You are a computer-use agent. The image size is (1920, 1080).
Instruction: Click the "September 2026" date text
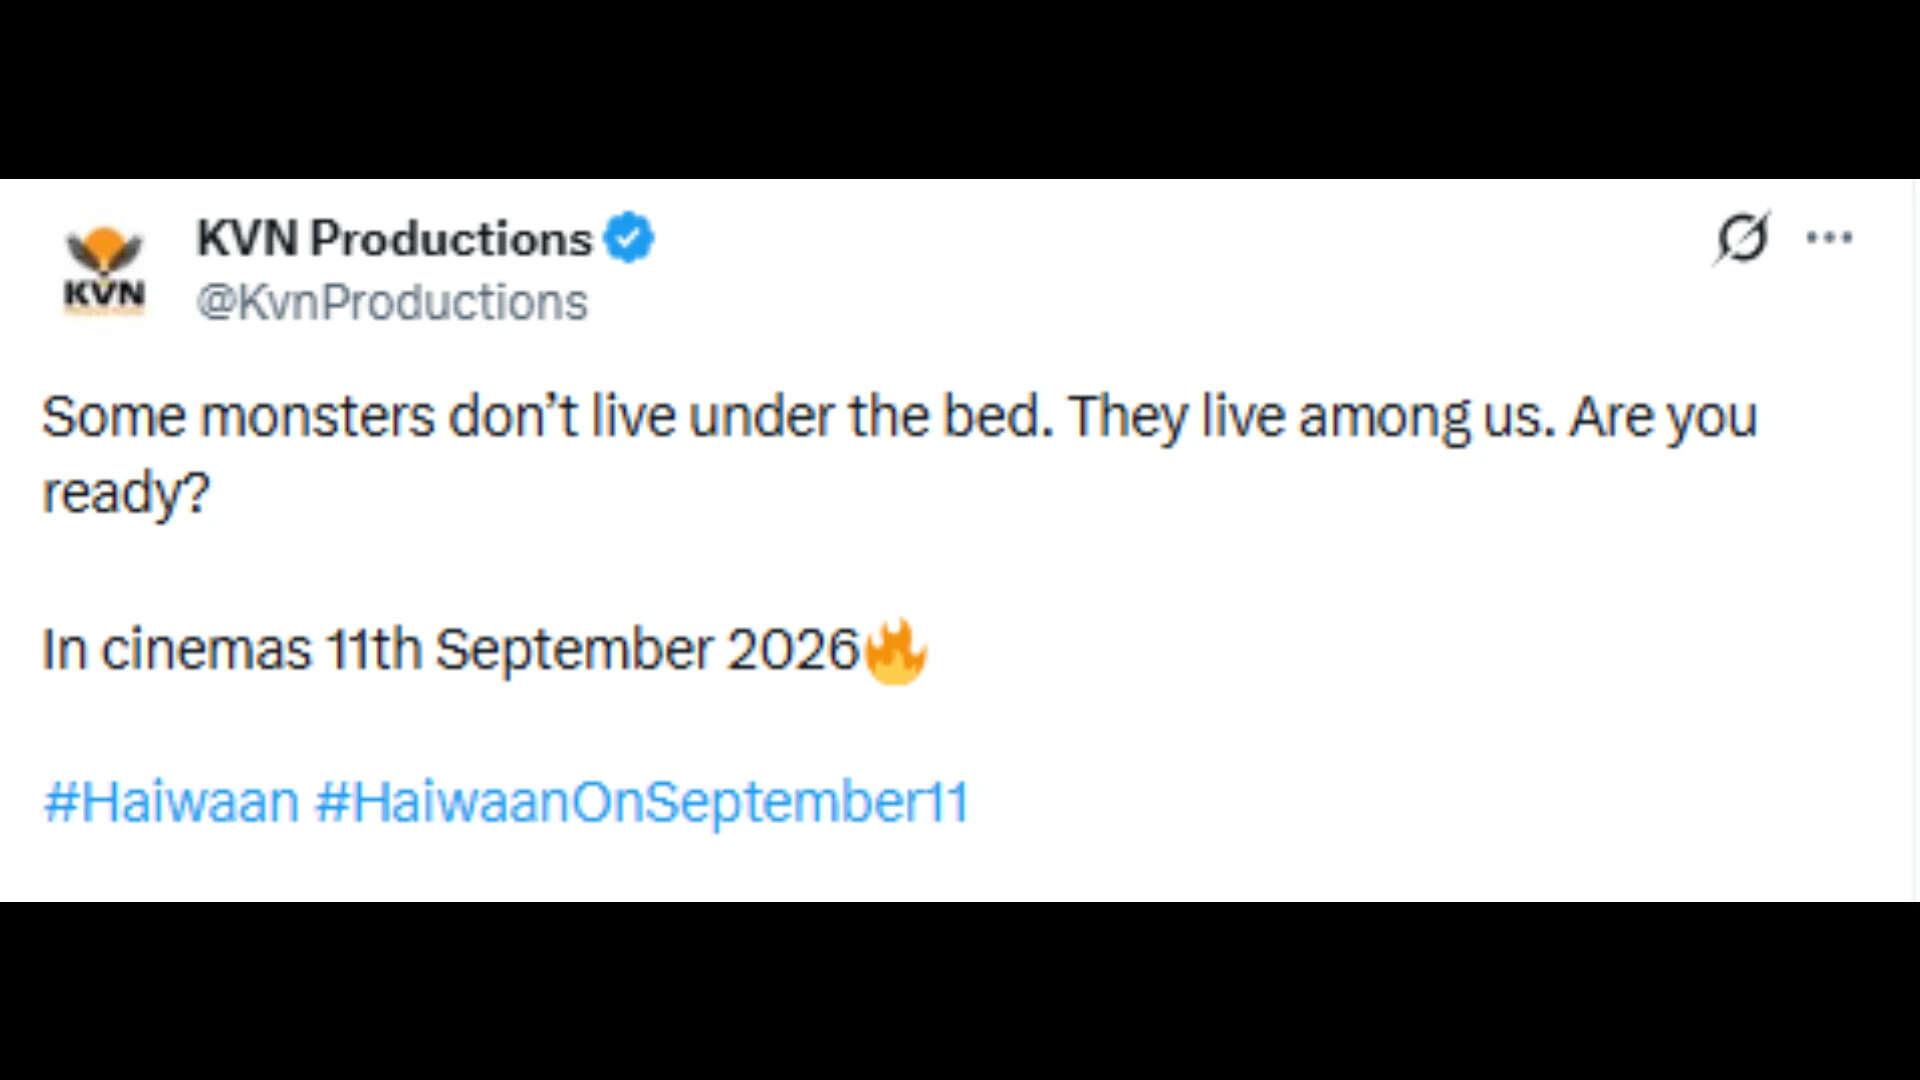pos(648,650)
